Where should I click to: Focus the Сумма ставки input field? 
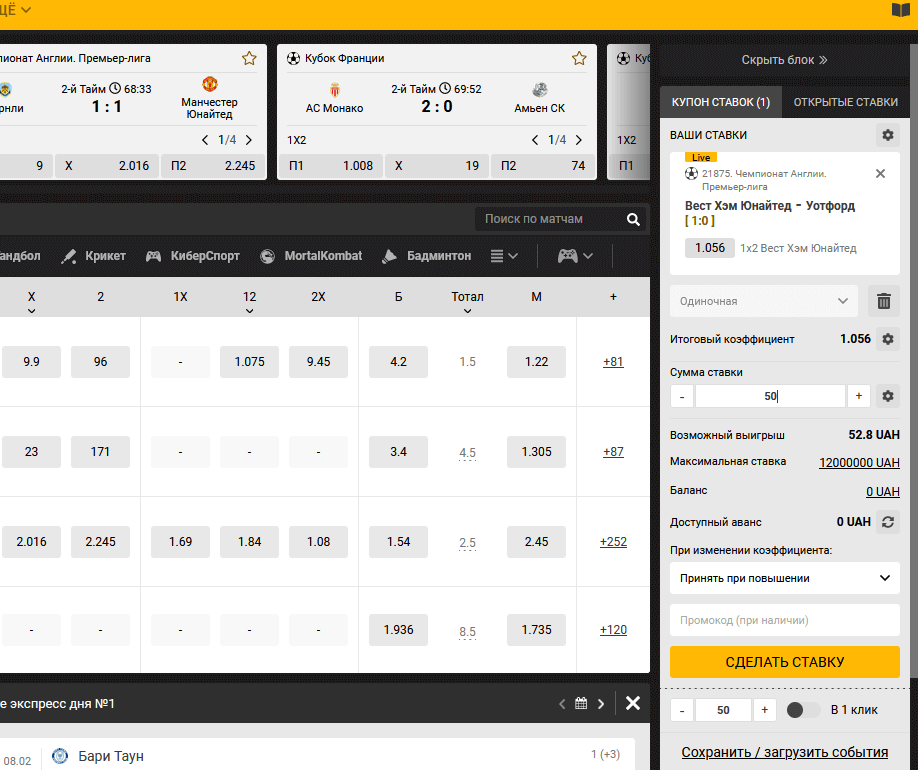770,396
